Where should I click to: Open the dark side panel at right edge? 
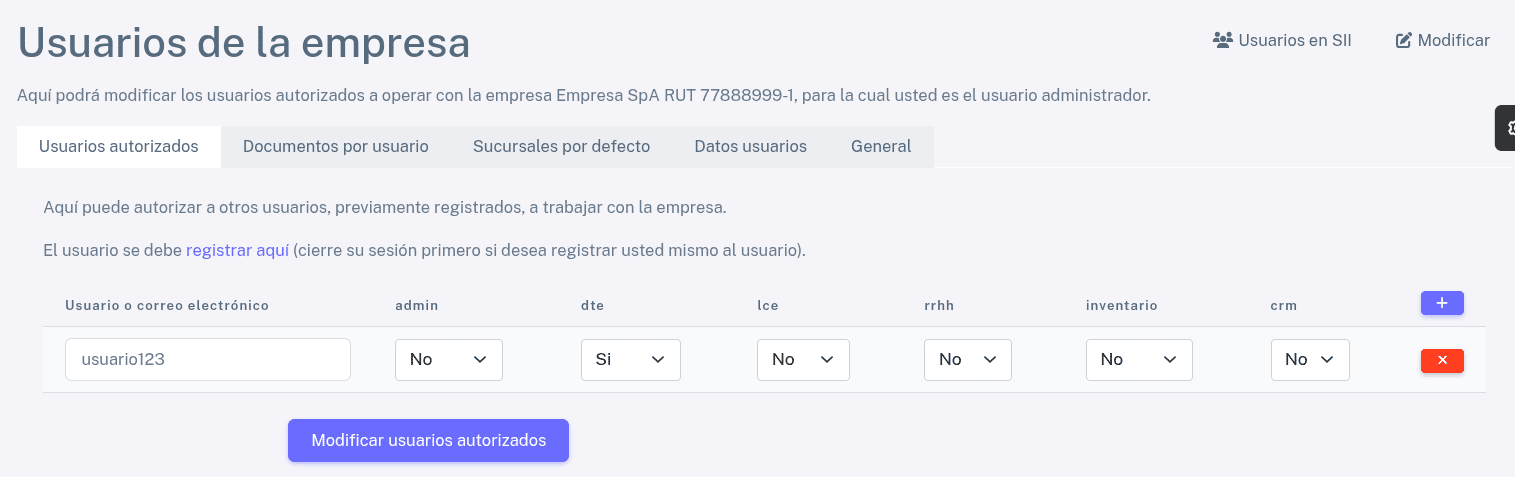[x=1505, y=128]
